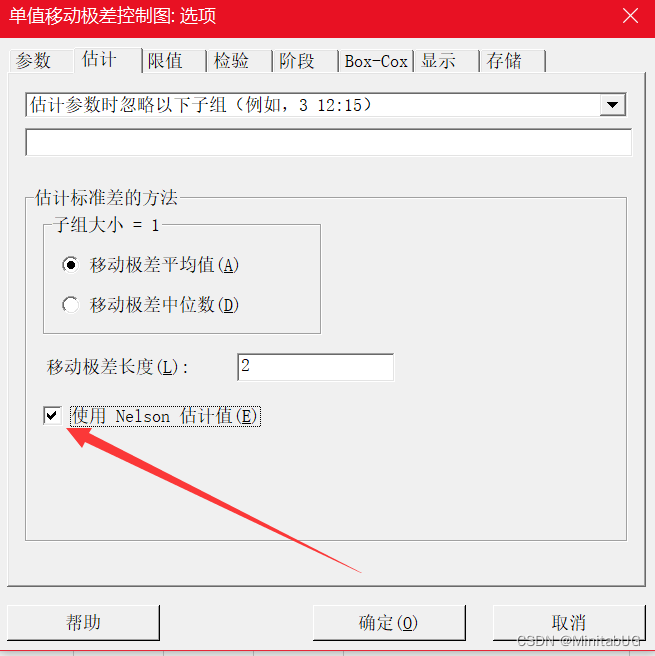The height and width of the screenshot is (656, 655).
Task: Confirm with the 确定(O) button
Action: (389, 622)
